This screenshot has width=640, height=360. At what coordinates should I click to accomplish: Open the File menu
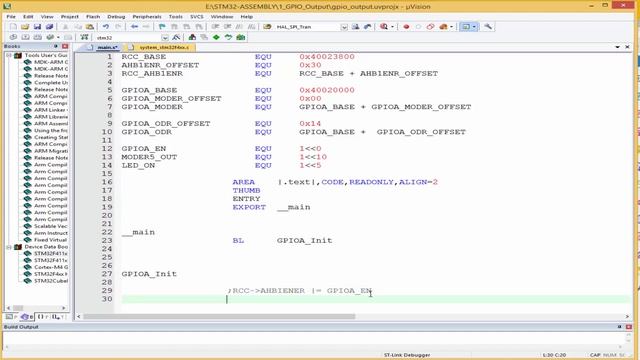[11, 17]
